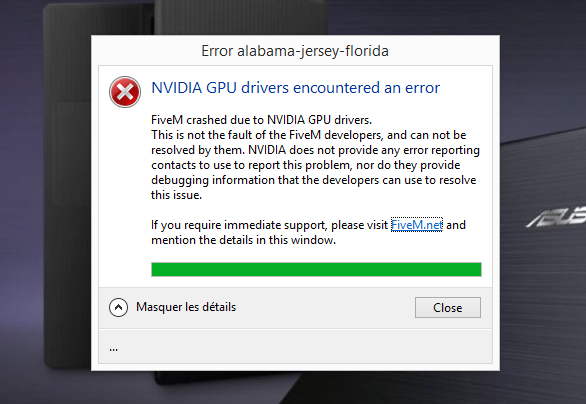Viewport: 586px width, 404px height.
Task: Click the "..." details text in footer
Action: coord(114,349)
